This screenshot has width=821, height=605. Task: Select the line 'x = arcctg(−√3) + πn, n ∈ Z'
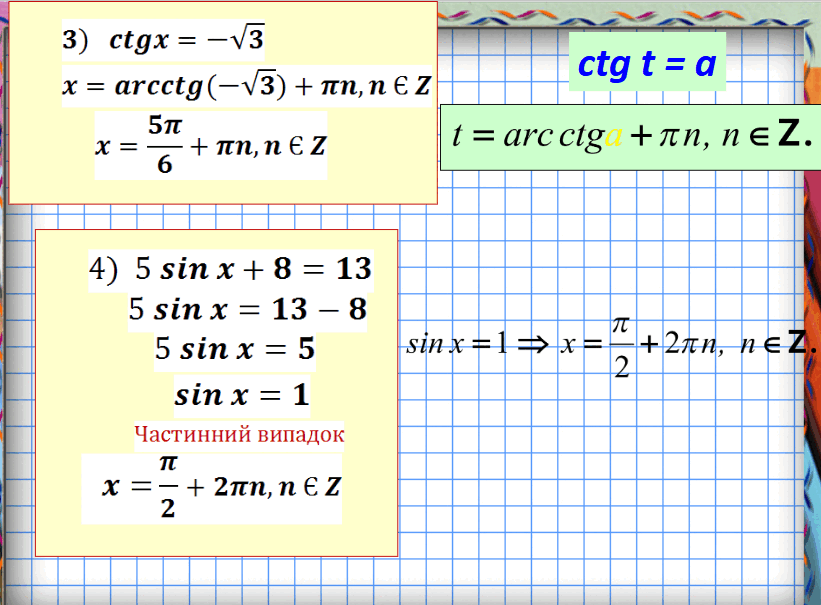pos(247,86)
